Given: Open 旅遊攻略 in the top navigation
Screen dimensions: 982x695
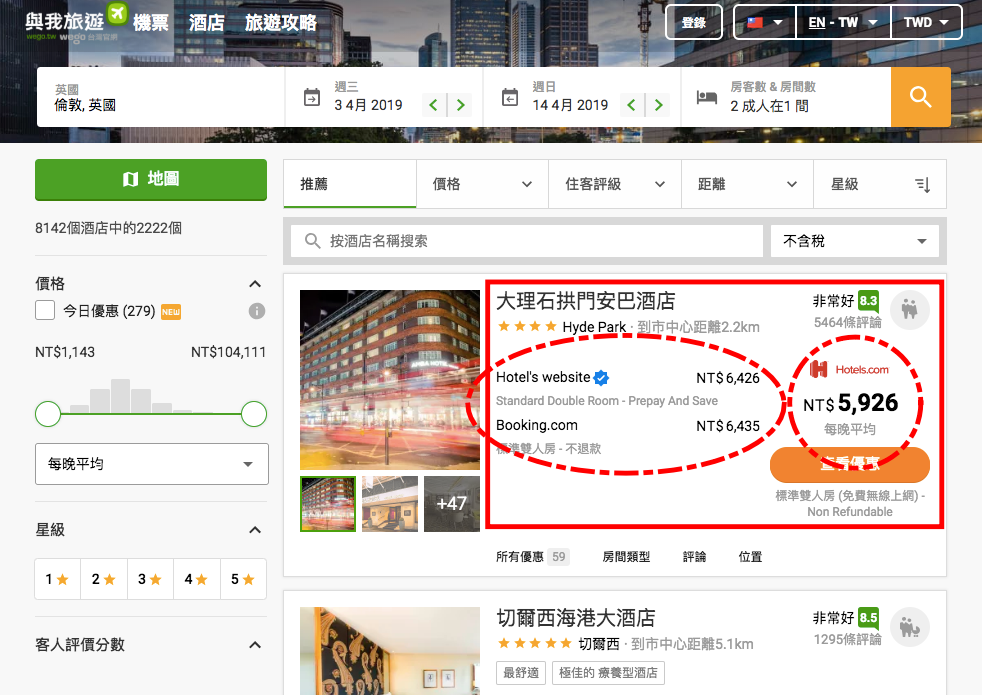Looking at the screenshot, I should (281, 23).
